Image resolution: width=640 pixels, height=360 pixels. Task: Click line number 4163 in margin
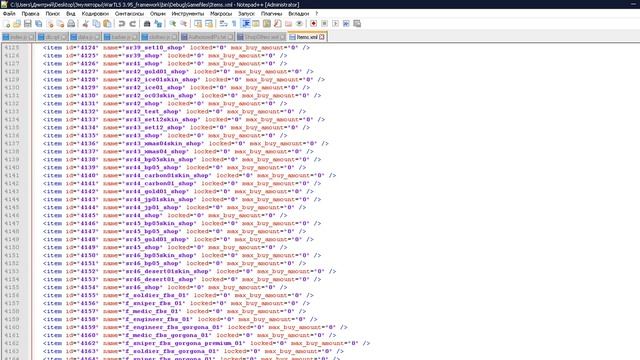12,351
